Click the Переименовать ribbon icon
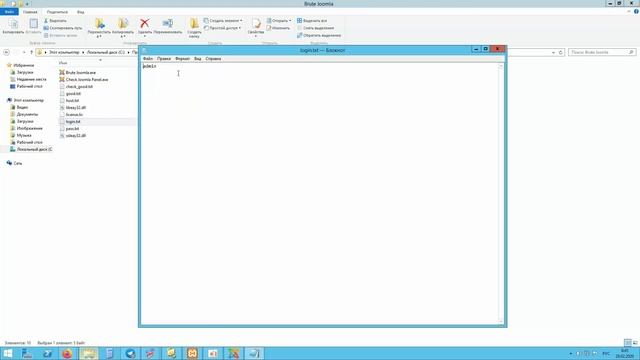Viewport: 640px width, 360px height. tap(168, 26)
